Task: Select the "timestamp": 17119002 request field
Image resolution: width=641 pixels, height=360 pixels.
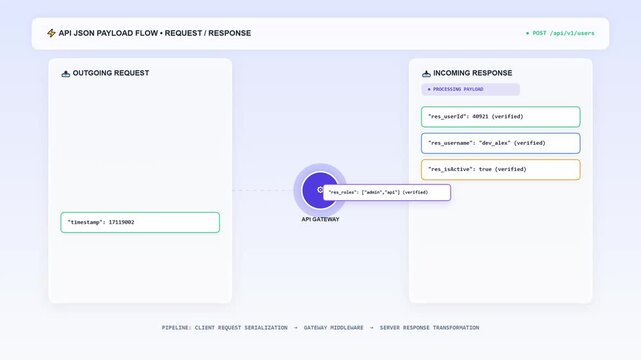Action: click(140, 222)
